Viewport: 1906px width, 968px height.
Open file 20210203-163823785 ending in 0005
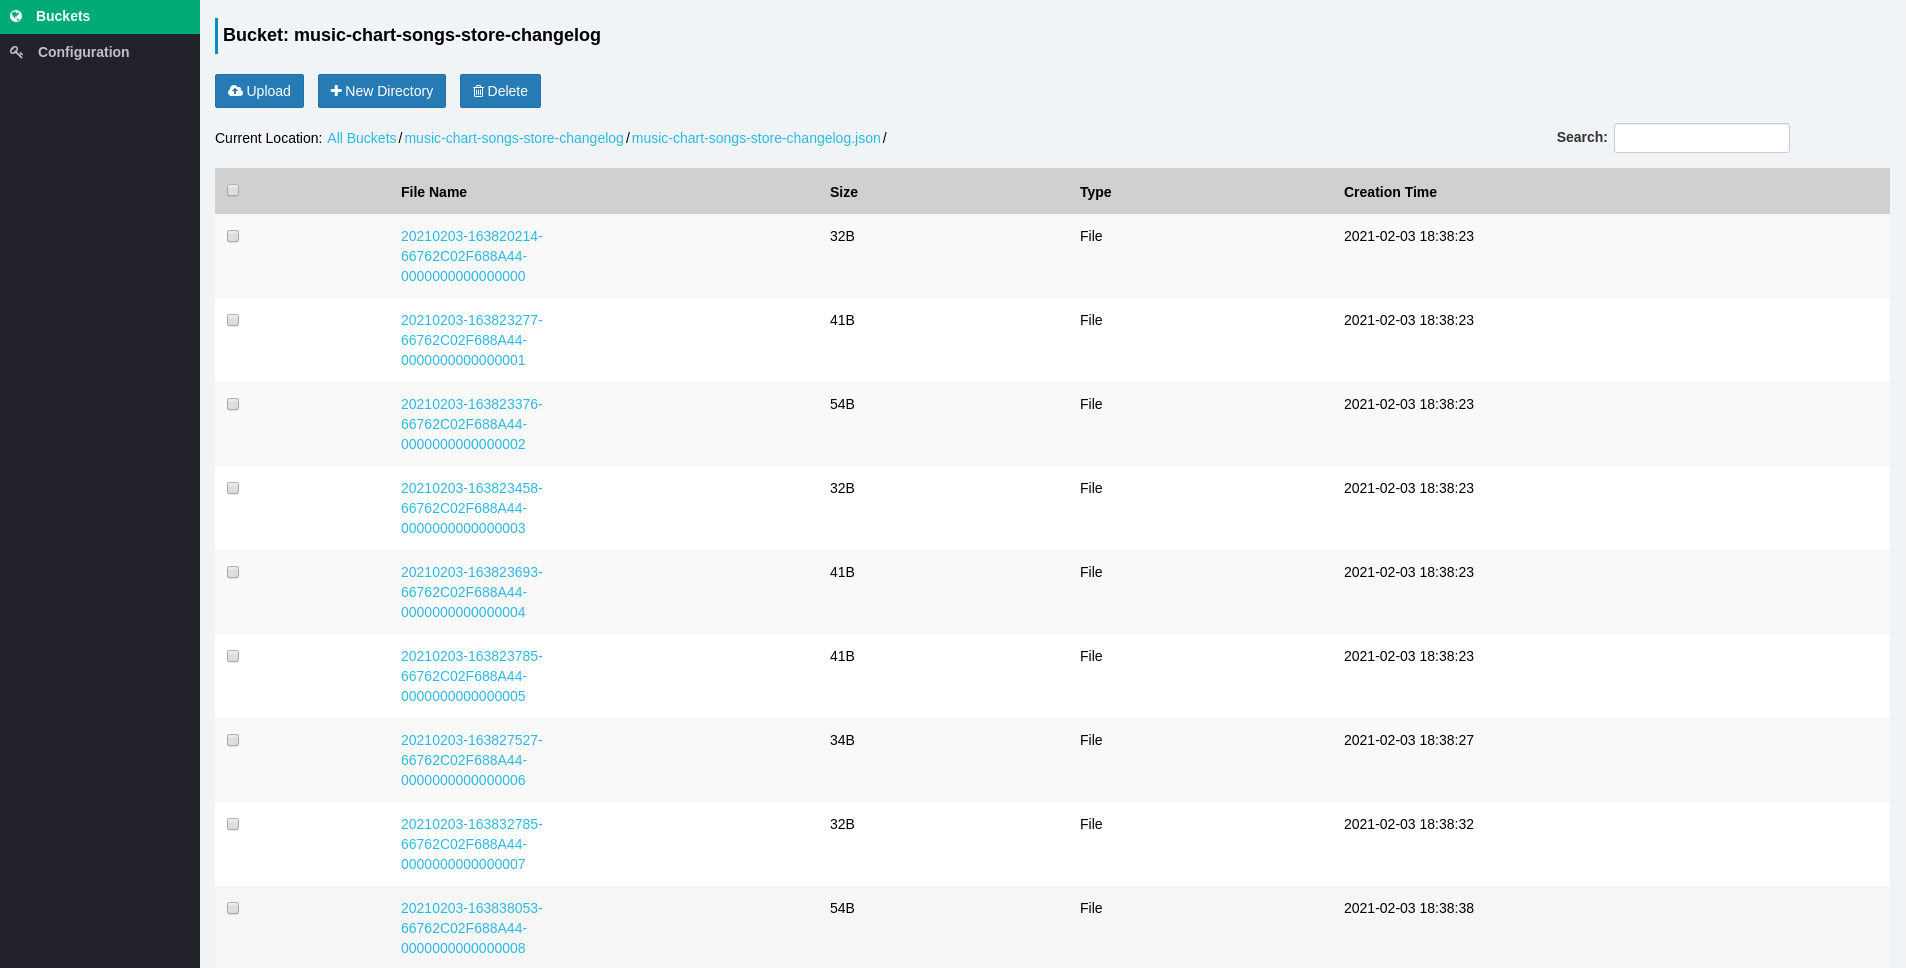tap(471, 676)
